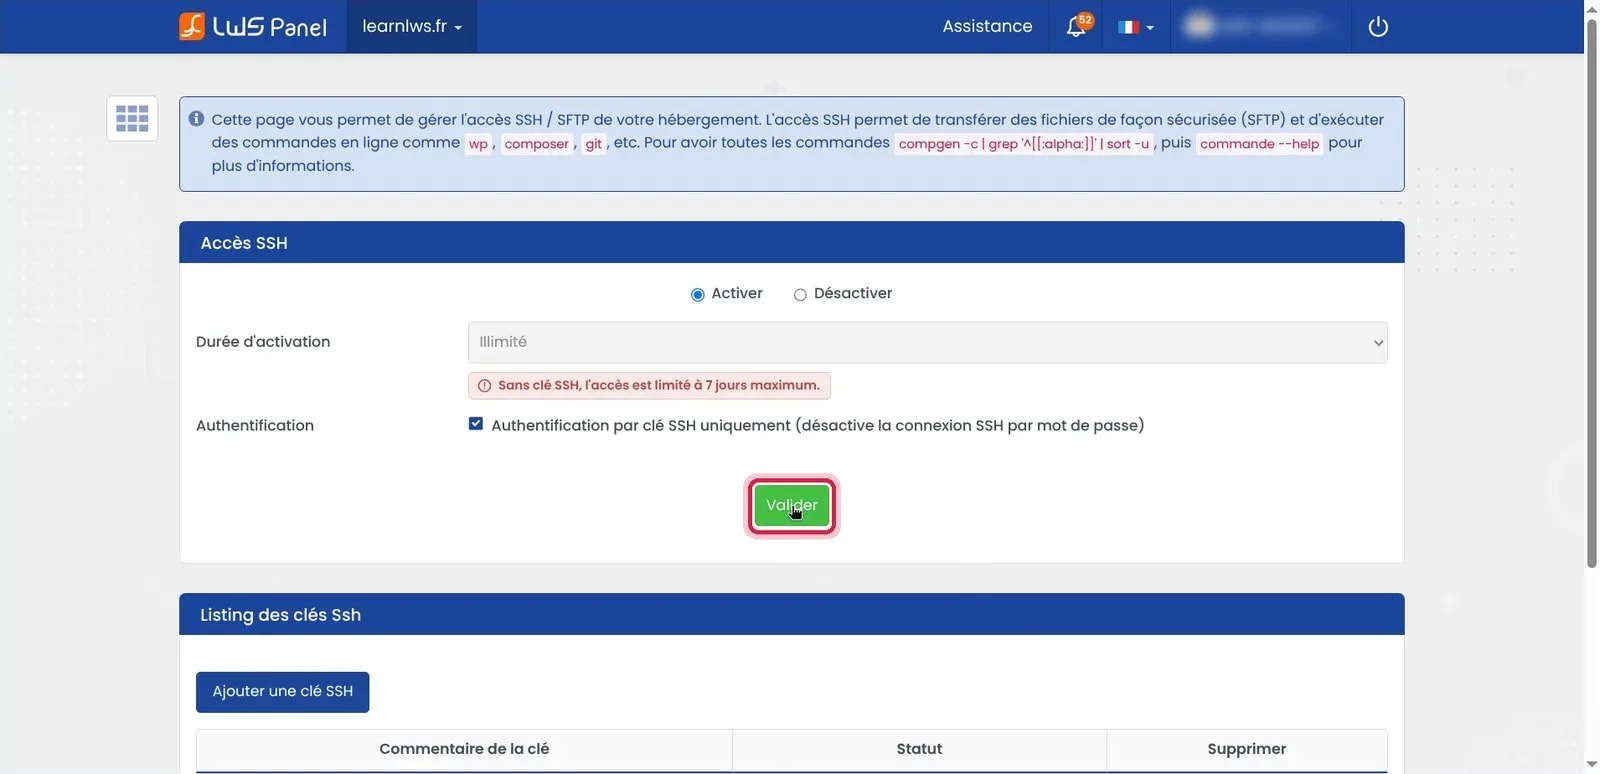This screenshot has width=1600, height=774.
Task: Select the Activer radio button
Action: (x=698, y=295)
